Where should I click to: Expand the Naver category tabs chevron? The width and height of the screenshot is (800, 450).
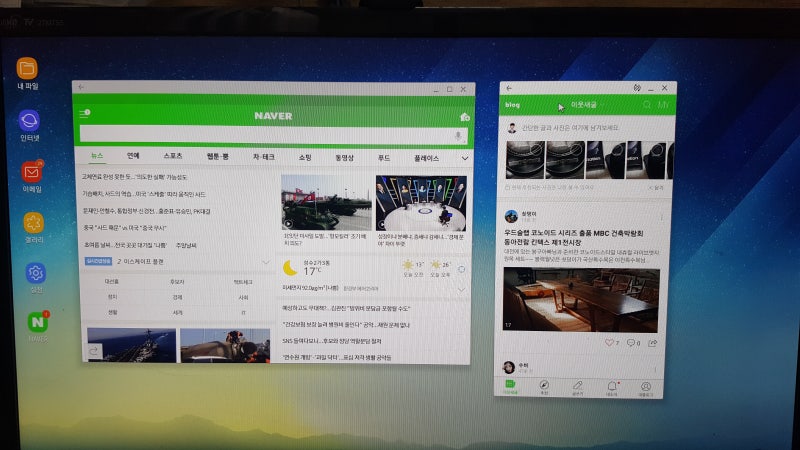[x=465, y=159]
